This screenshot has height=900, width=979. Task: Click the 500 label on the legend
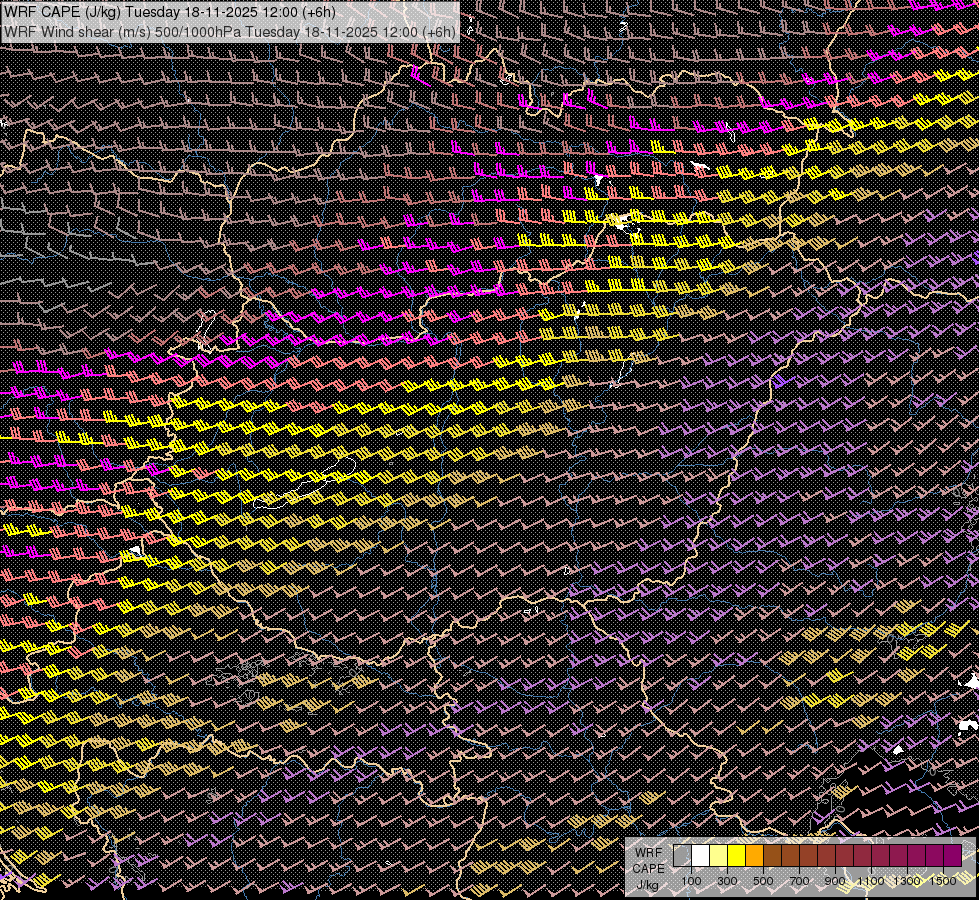[x=763, y=881]
